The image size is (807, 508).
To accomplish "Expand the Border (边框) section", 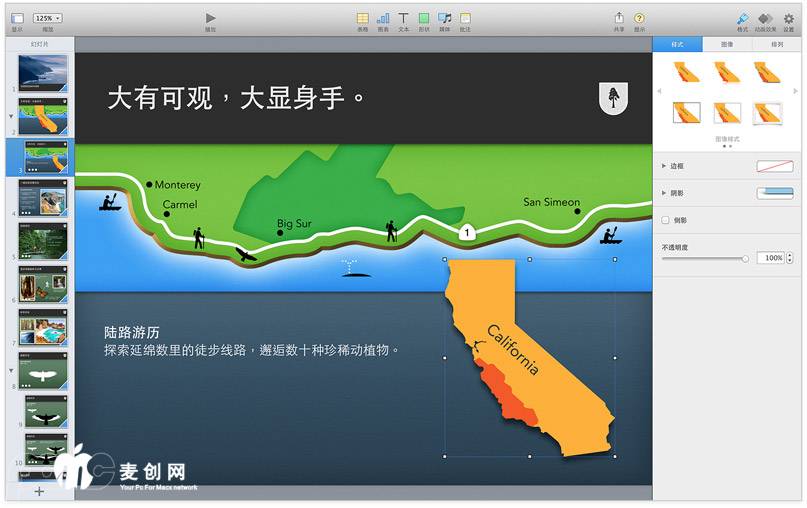I will [664, 166].
